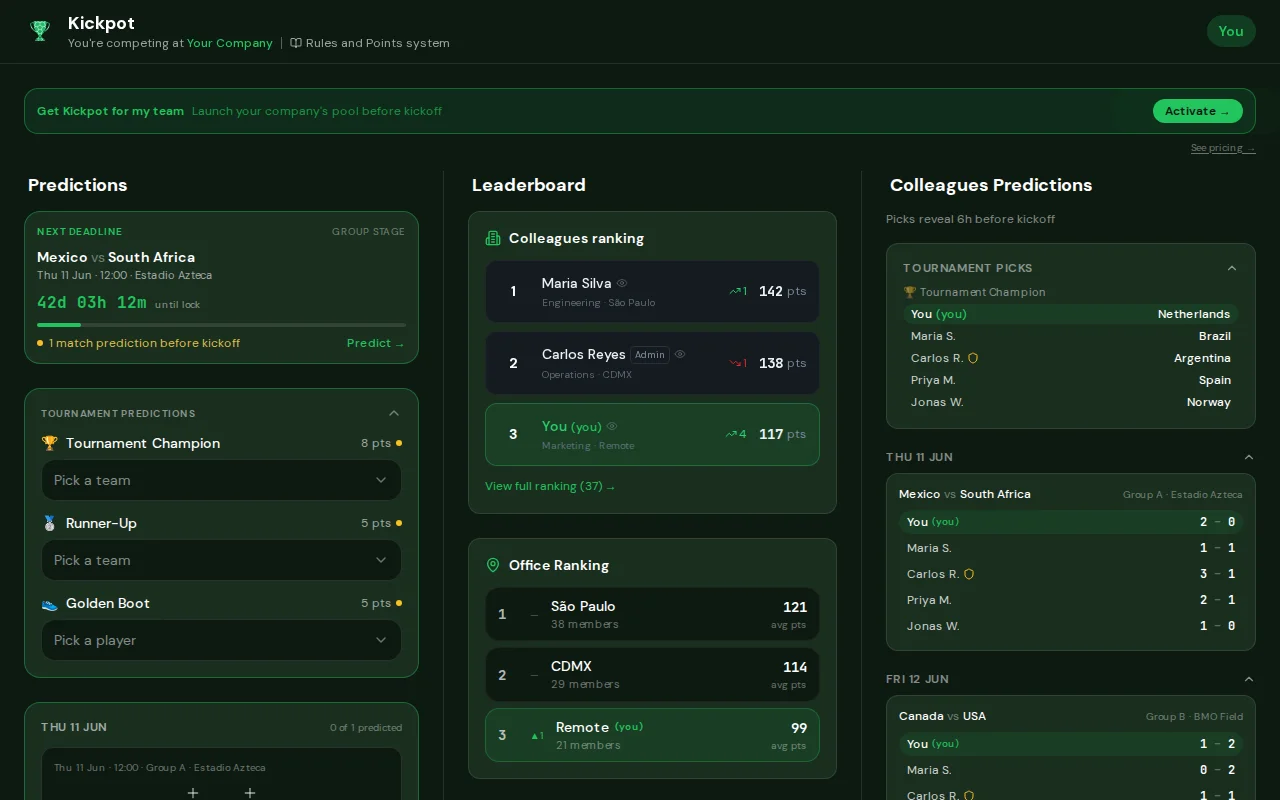Screen dimensions: 1280x800
Task: Click the Get Kickpot for my team text
Action: click(x=110, y=111)
